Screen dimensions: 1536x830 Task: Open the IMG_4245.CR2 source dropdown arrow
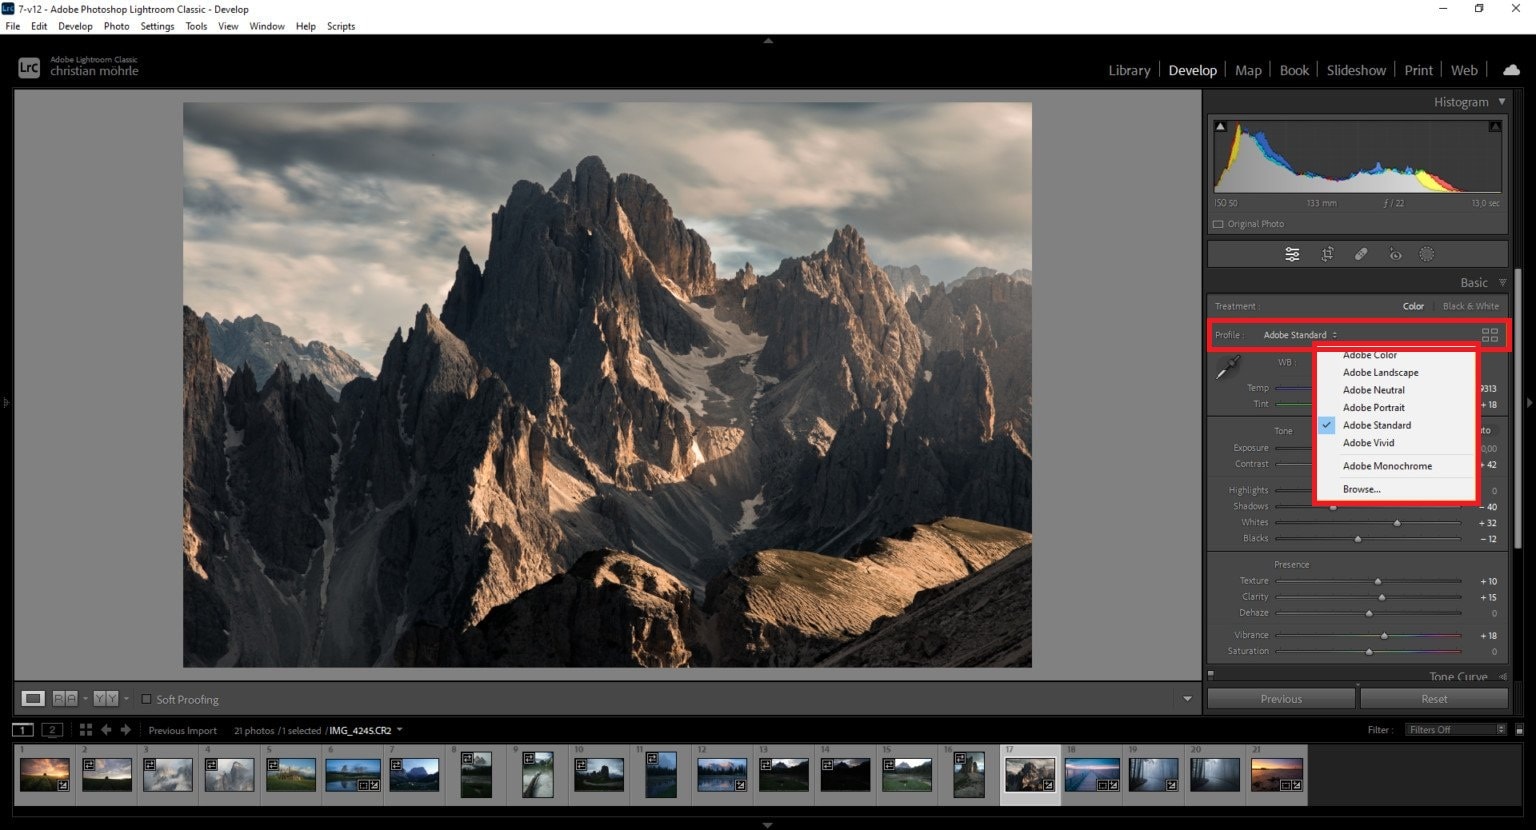pyautogui.click(x=400, y=730)
